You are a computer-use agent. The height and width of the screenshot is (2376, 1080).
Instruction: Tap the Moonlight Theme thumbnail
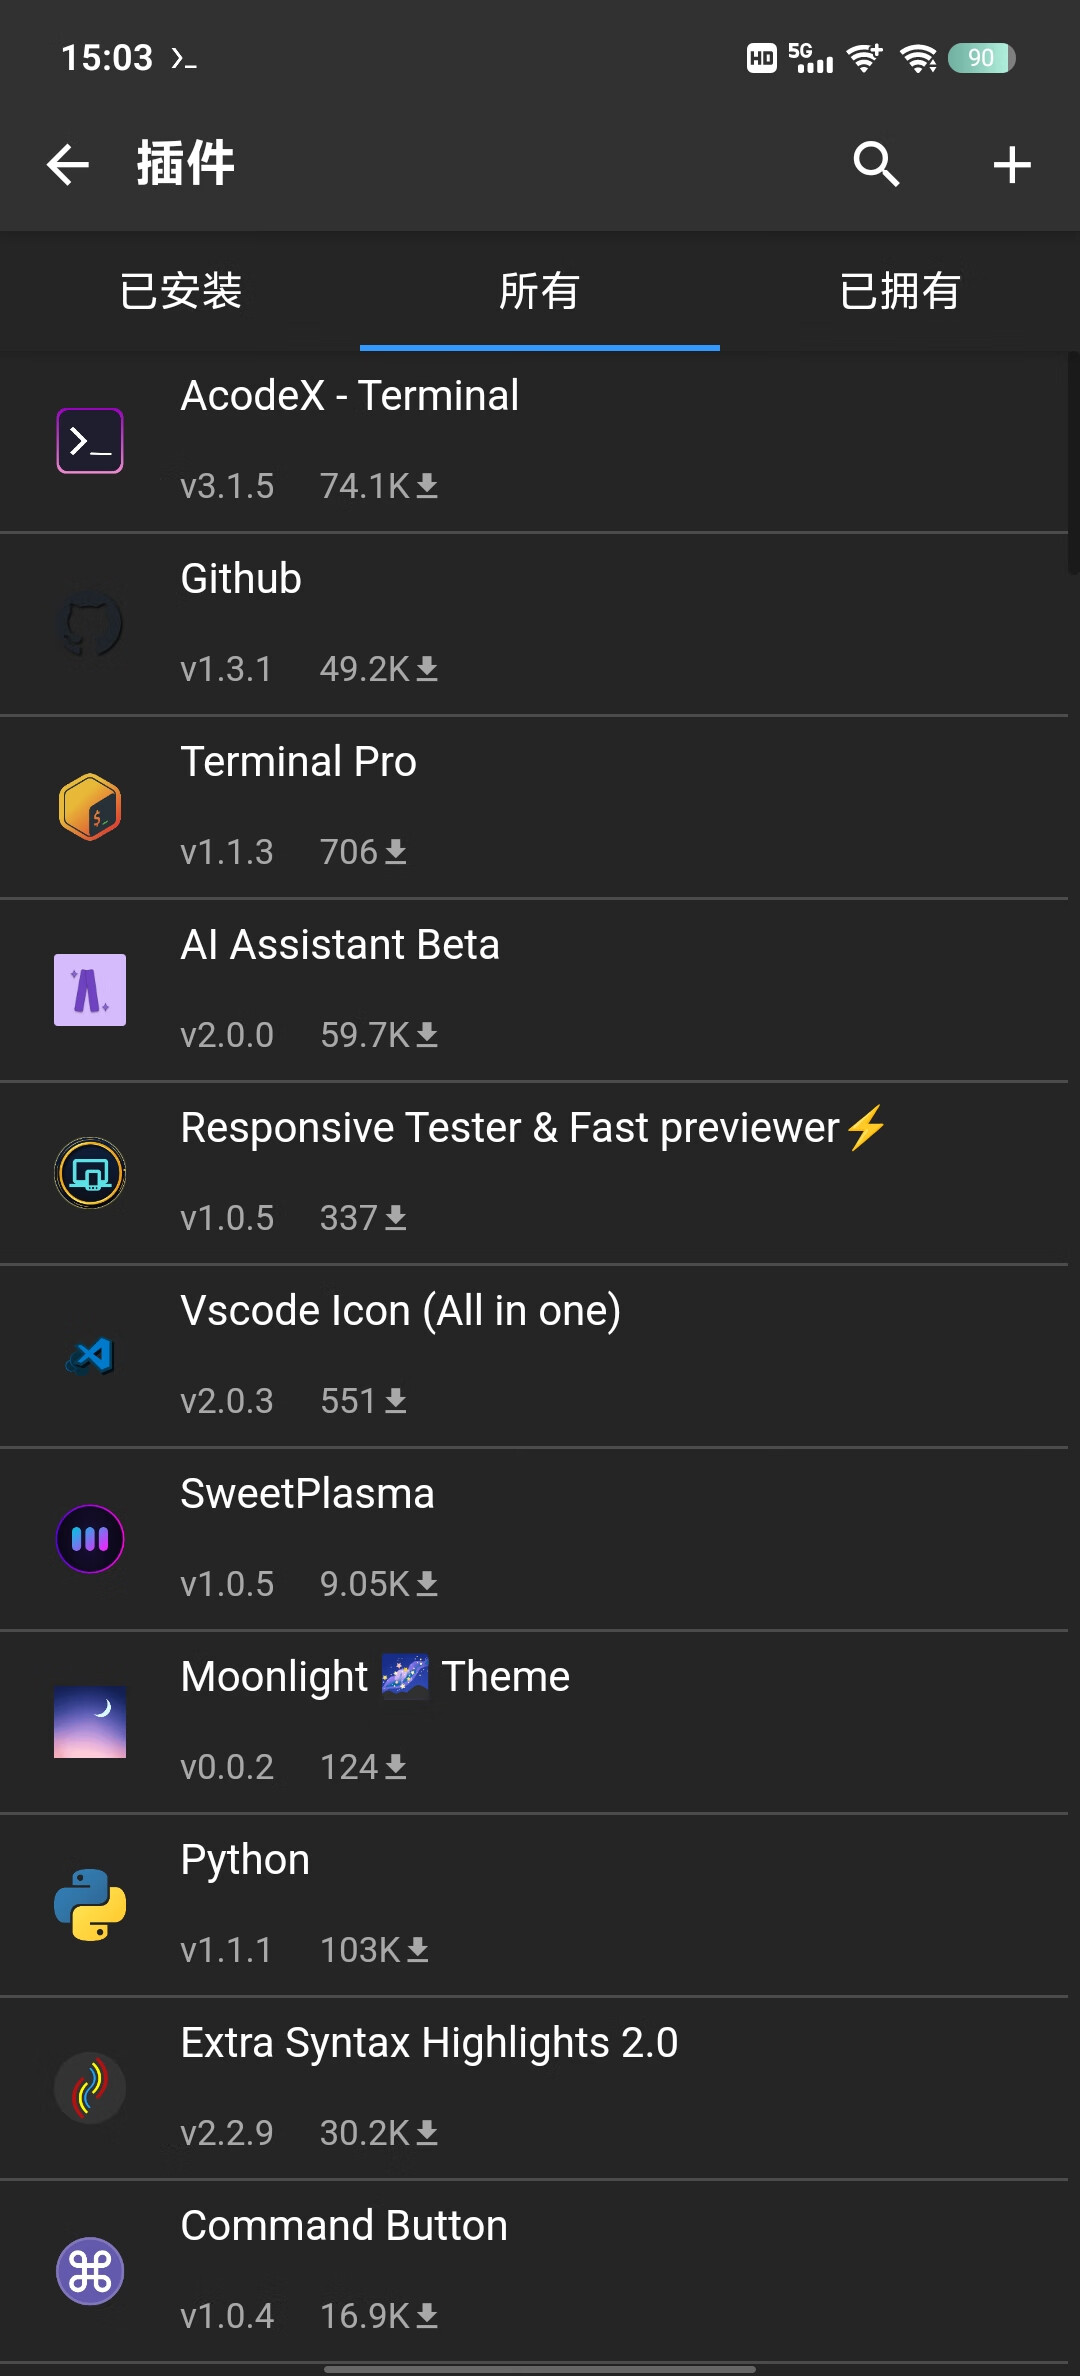[90, 1722]
